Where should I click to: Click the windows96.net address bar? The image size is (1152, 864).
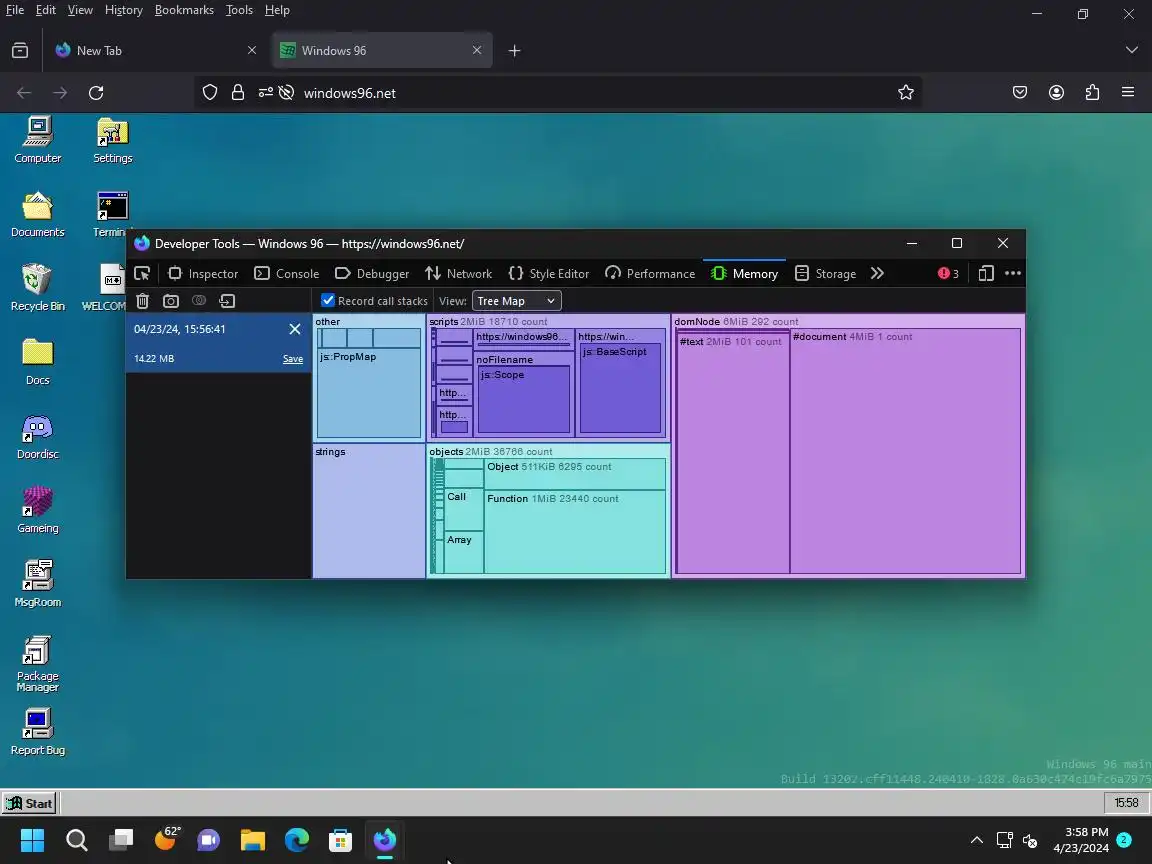coord(558,93)
